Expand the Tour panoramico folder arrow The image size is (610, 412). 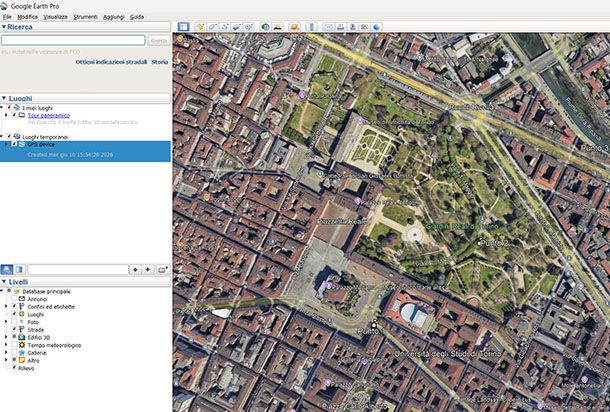point(6,115)
